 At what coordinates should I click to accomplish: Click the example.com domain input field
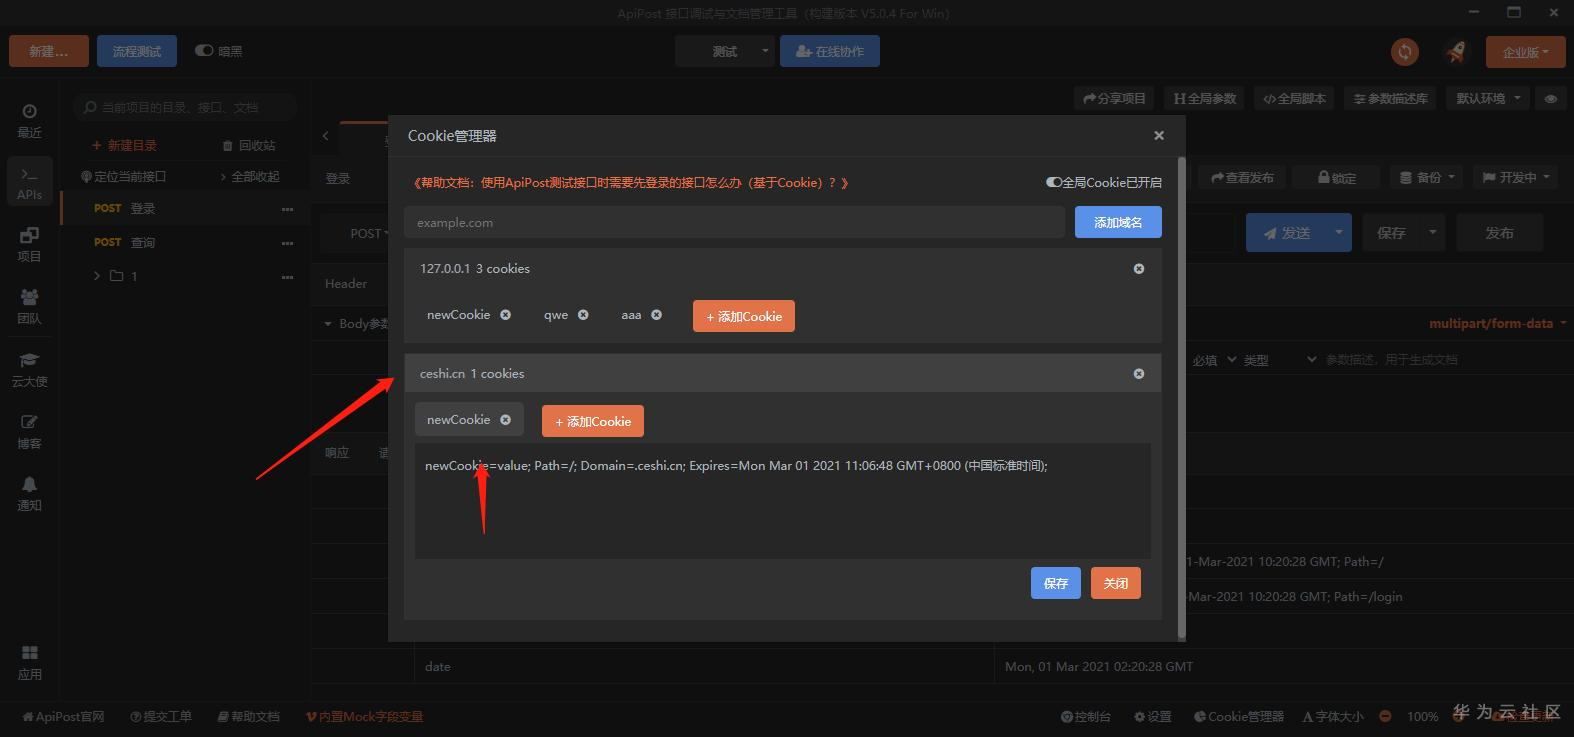click(x=735, y=222)
